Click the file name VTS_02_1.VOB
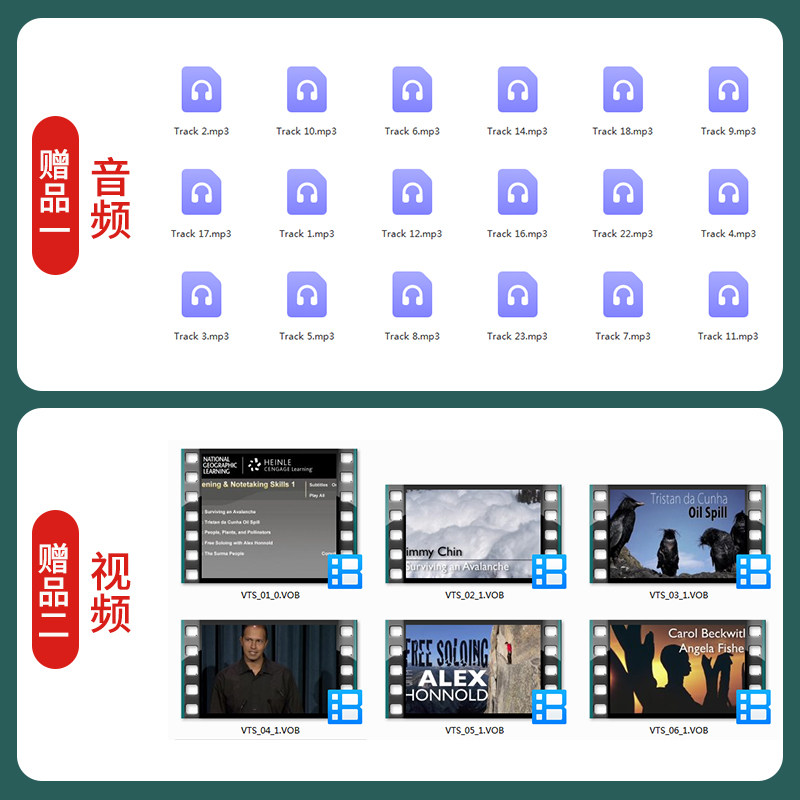 click(474, 595)
